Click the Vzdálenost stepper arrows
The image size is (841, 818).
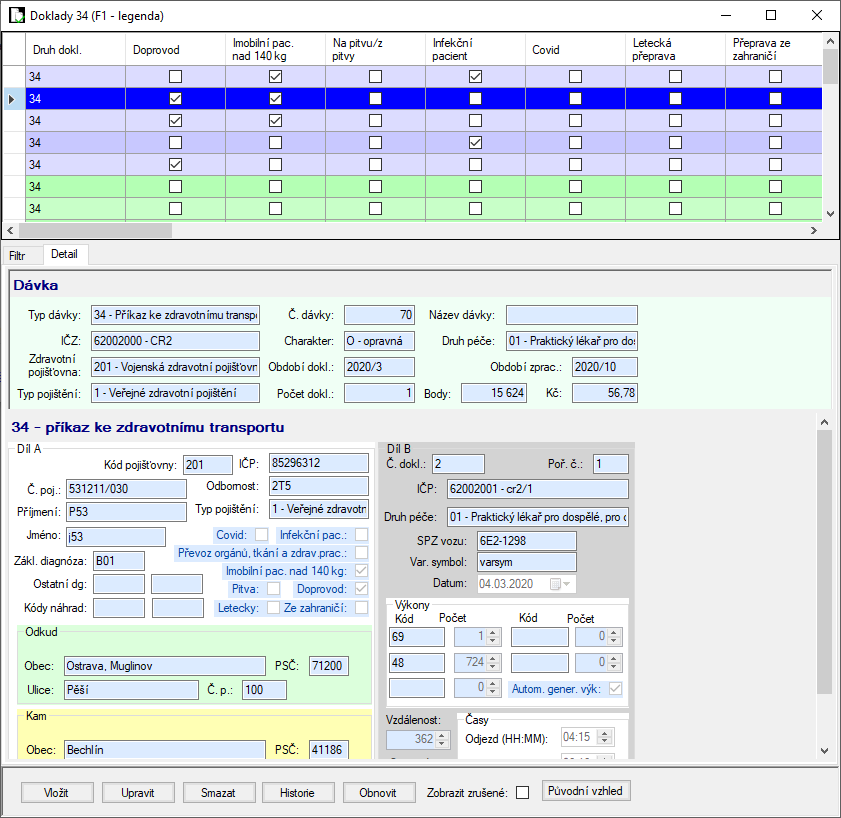pyautogui.click(x=443, y=739)
